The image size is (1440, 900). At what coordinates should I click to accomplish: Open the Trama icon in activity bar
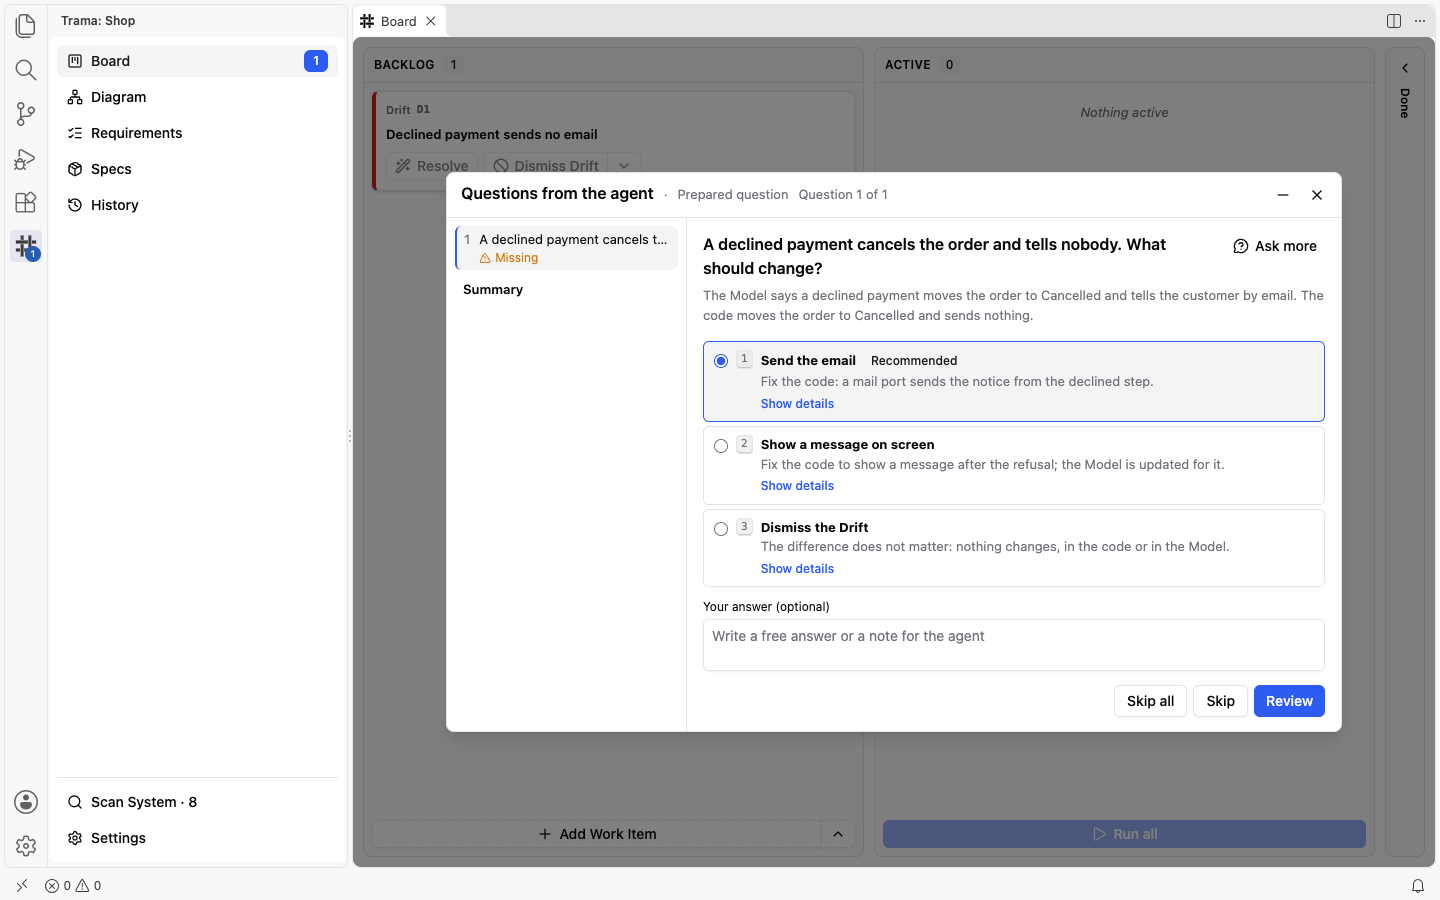point(26,246)
